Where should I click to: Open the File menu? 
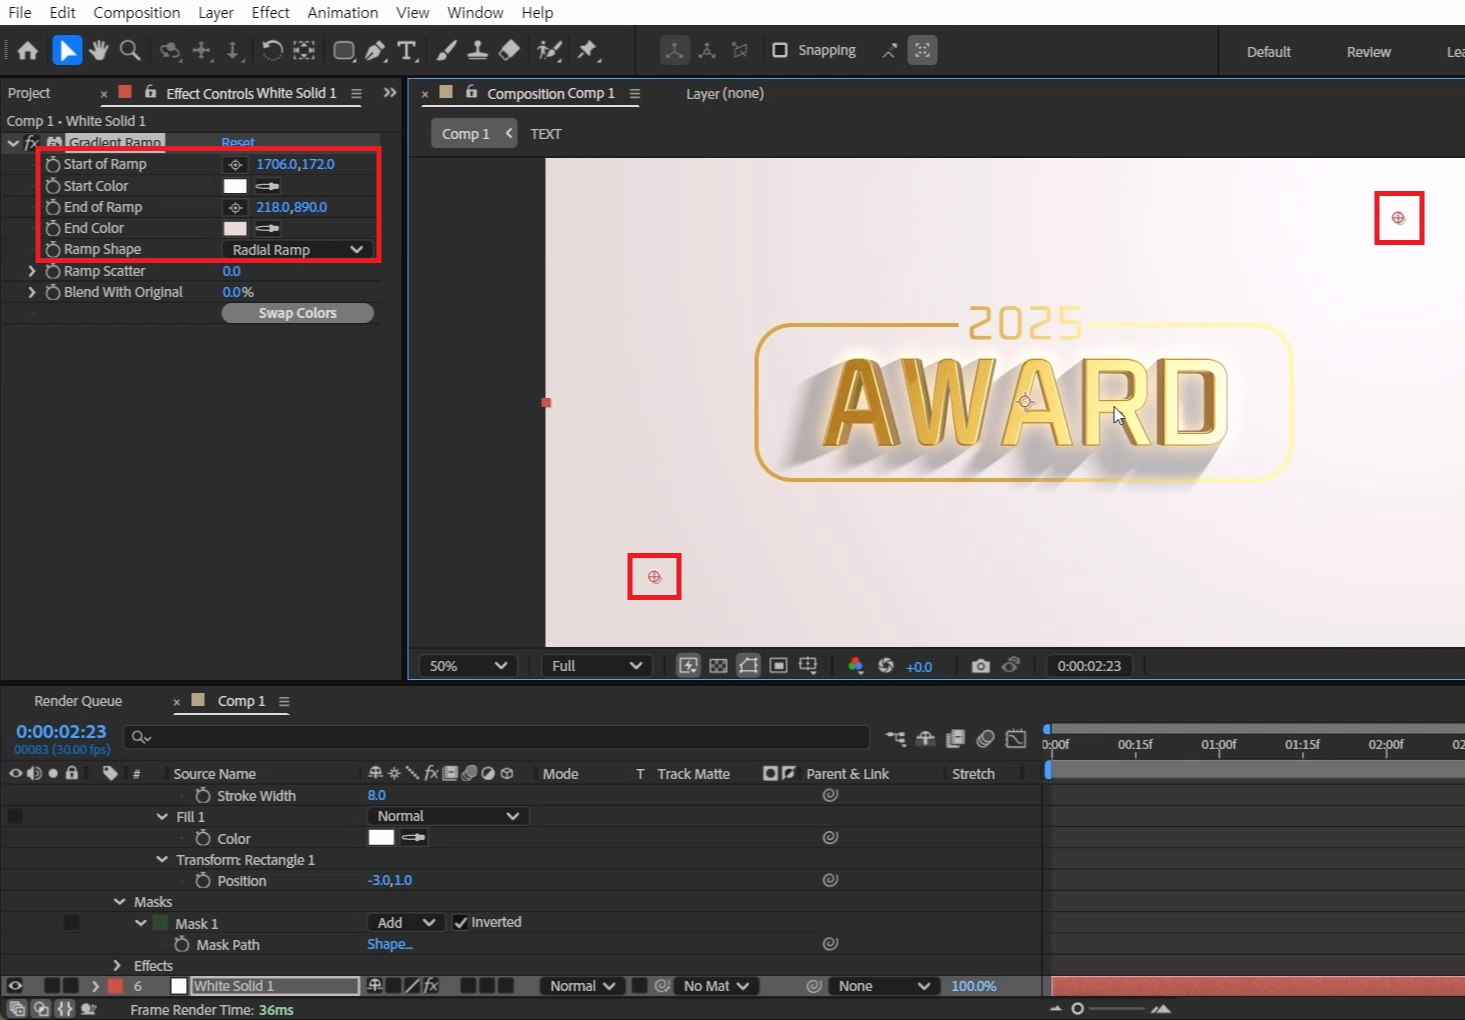(x=20, y=12)
